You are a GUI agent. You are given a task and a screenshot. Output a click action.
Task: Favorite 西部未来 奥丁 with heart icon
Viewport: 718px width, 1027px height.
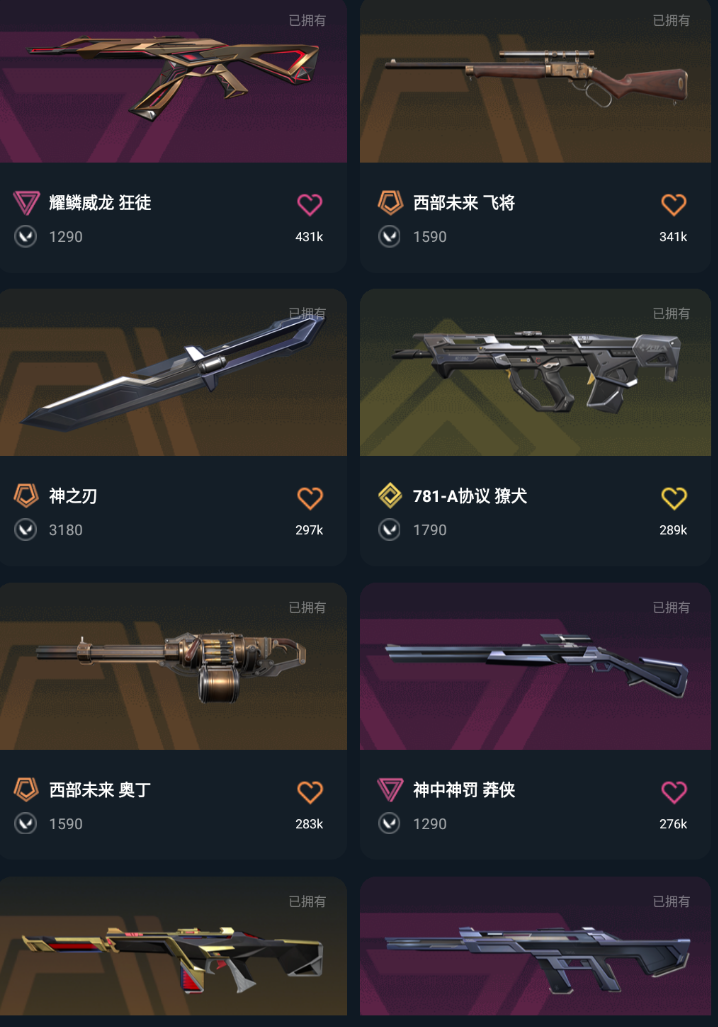(x=309, y=792)
